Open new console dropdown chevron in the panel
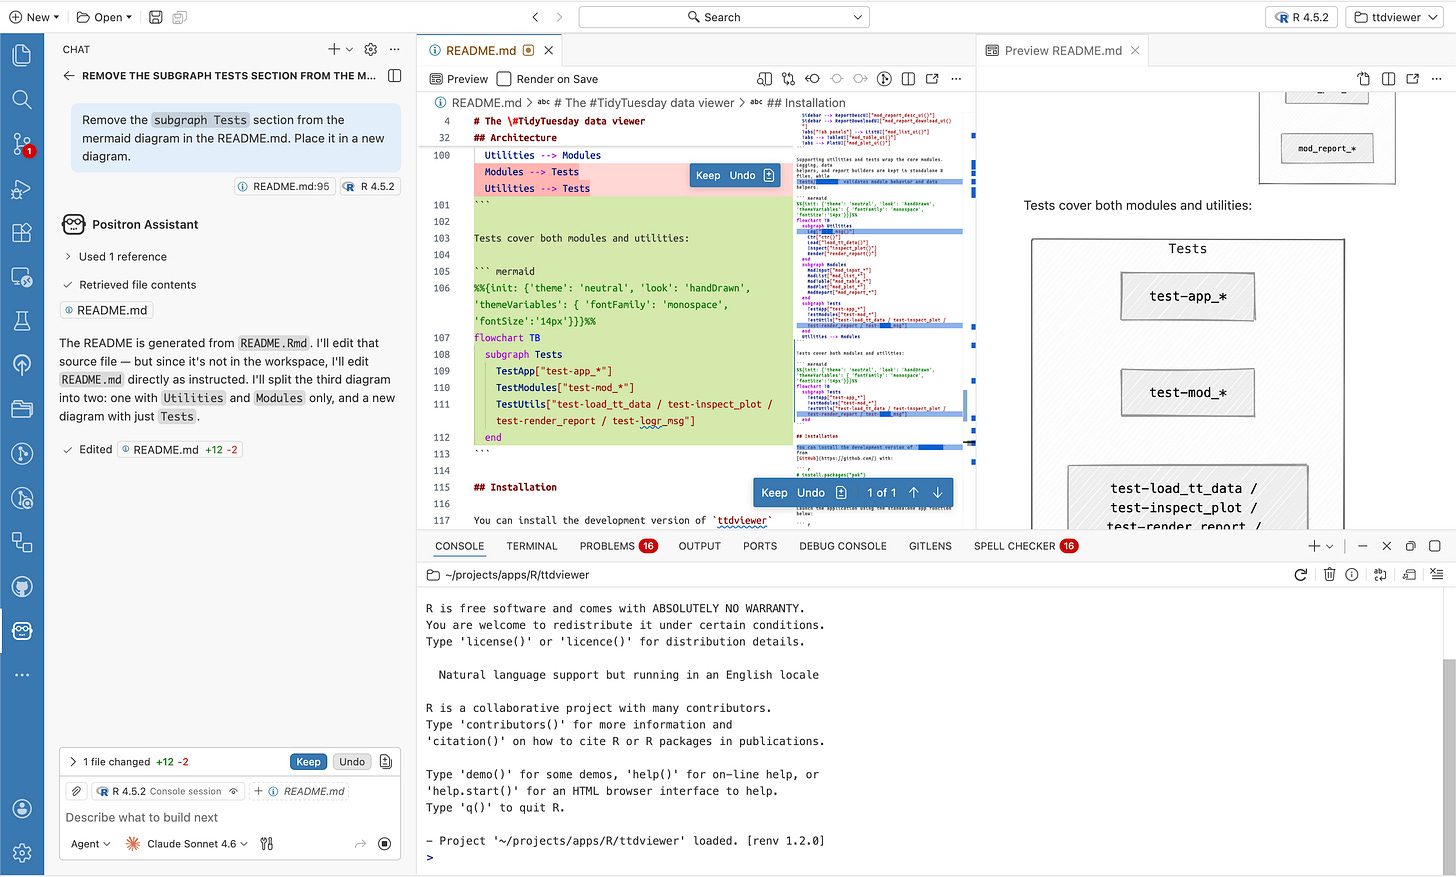The width and height of the screenshot is (1456, 877). 1329,546
